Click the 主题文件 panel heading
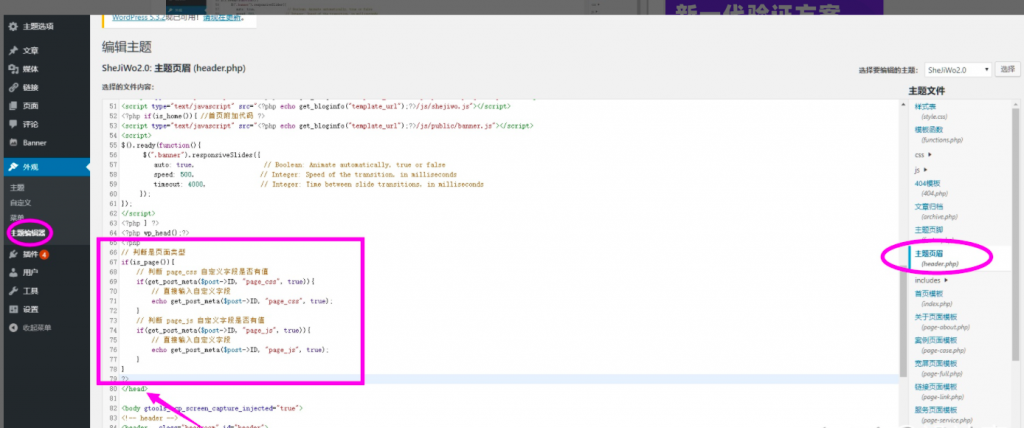Viewport: 1024px width, 428px height. tap(926, 91)
